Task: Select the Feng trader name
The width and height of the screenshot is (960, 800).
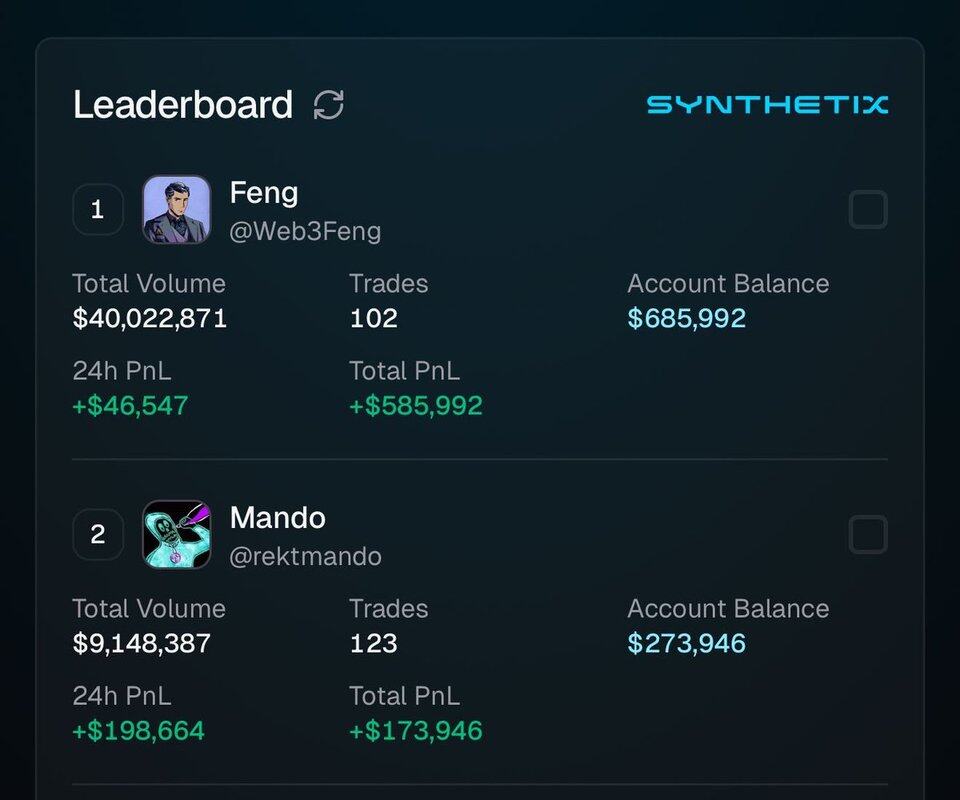Action: tap(264, 192)
